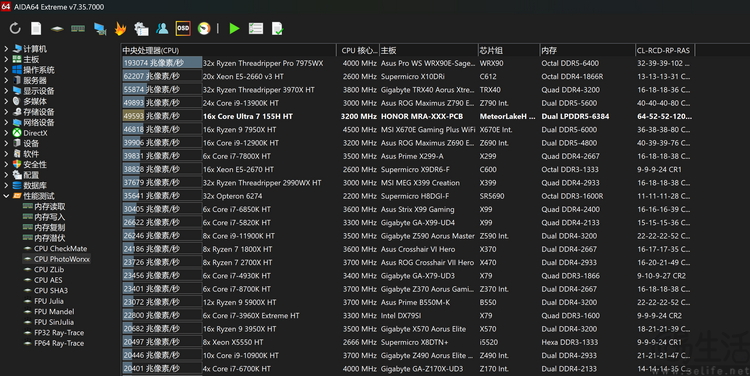Collapse the 性能测试 tree node
750x376 pixels.
pyautogui.click(x=6, y=196)
